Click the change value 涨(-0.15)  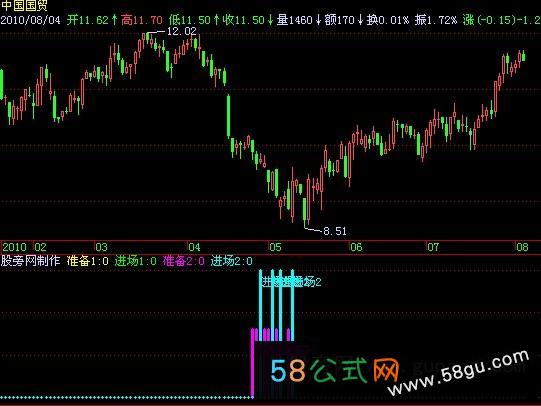(x=489, y=20)
